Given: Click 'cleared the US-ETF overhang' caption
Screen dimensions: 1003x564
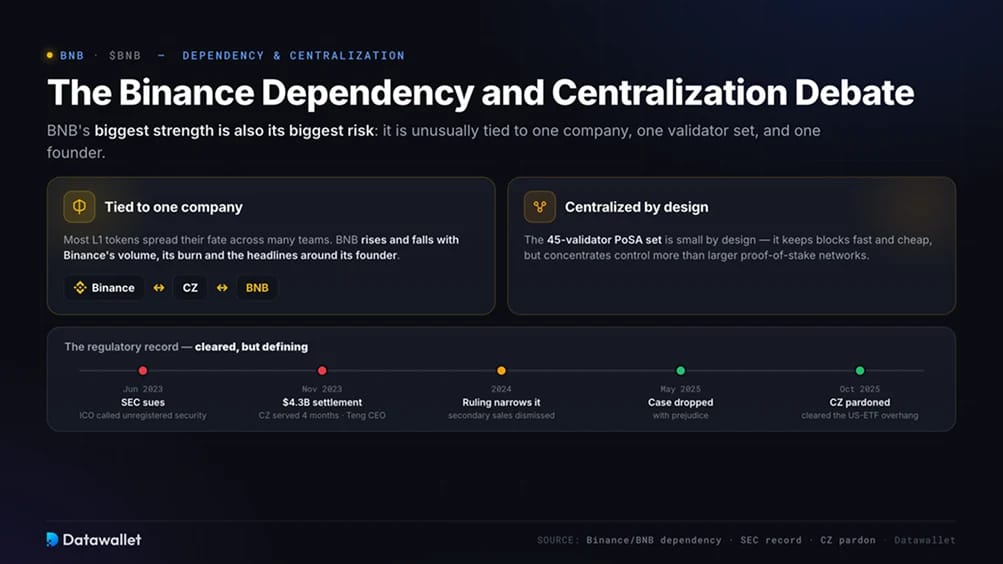Looking at the screenshot, I should click(x=860, y=416).
